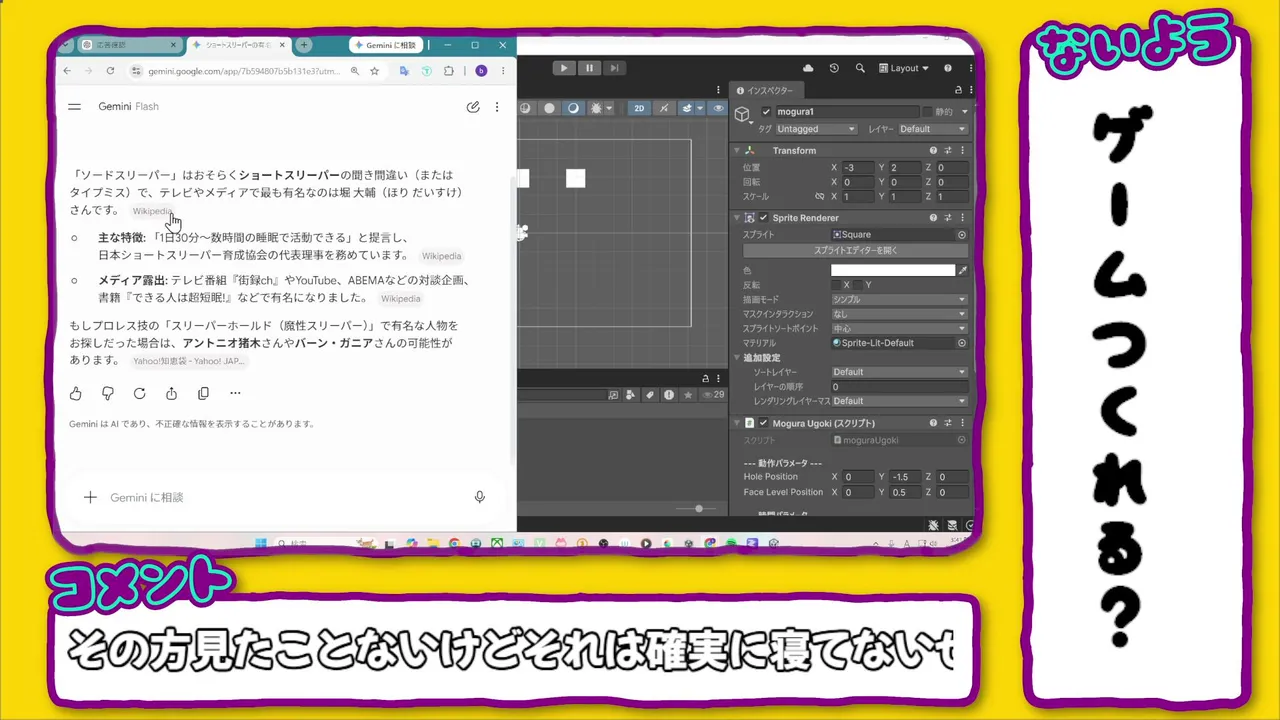Open the 描画モード シンプル dropdown
This screenshot has width=1280, height=720.
point(899,300)
